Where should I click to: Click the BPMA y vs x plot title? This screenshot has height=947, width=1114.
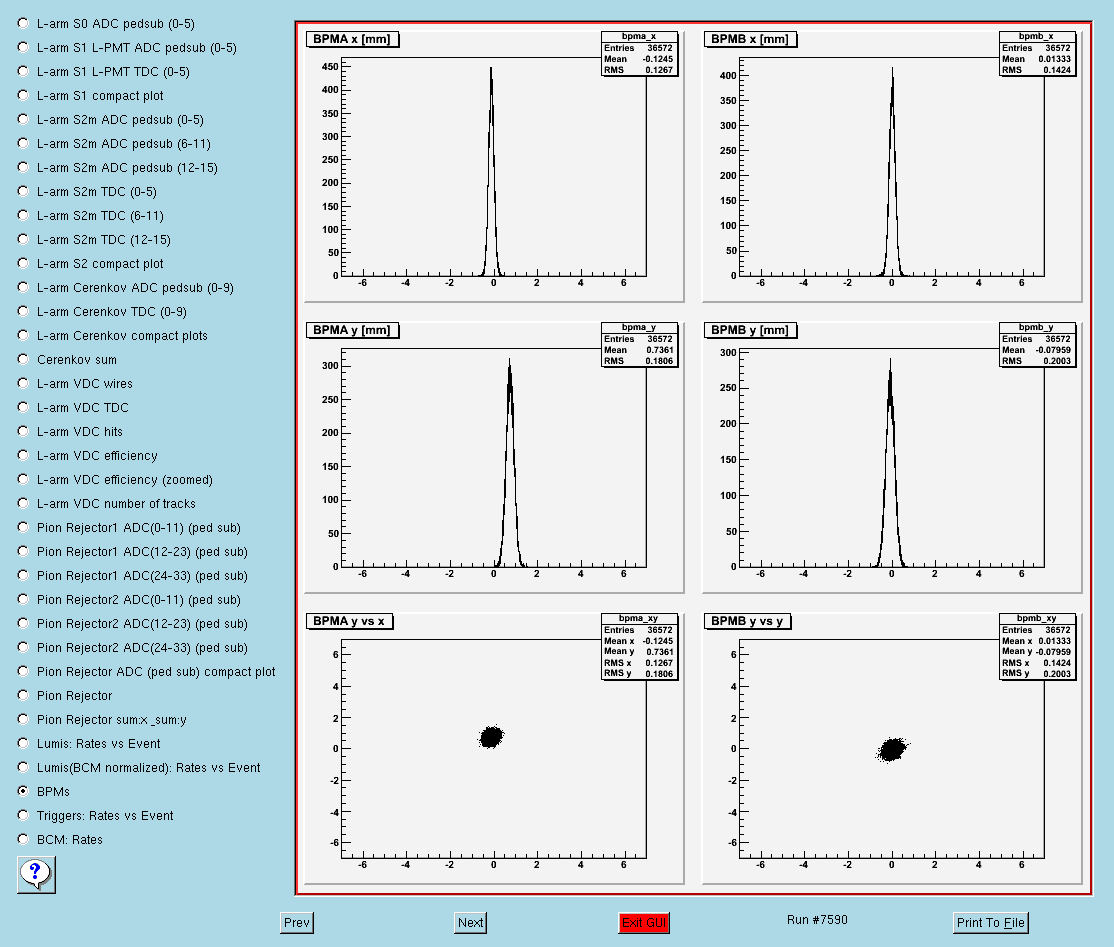click(x=350, y=622)
